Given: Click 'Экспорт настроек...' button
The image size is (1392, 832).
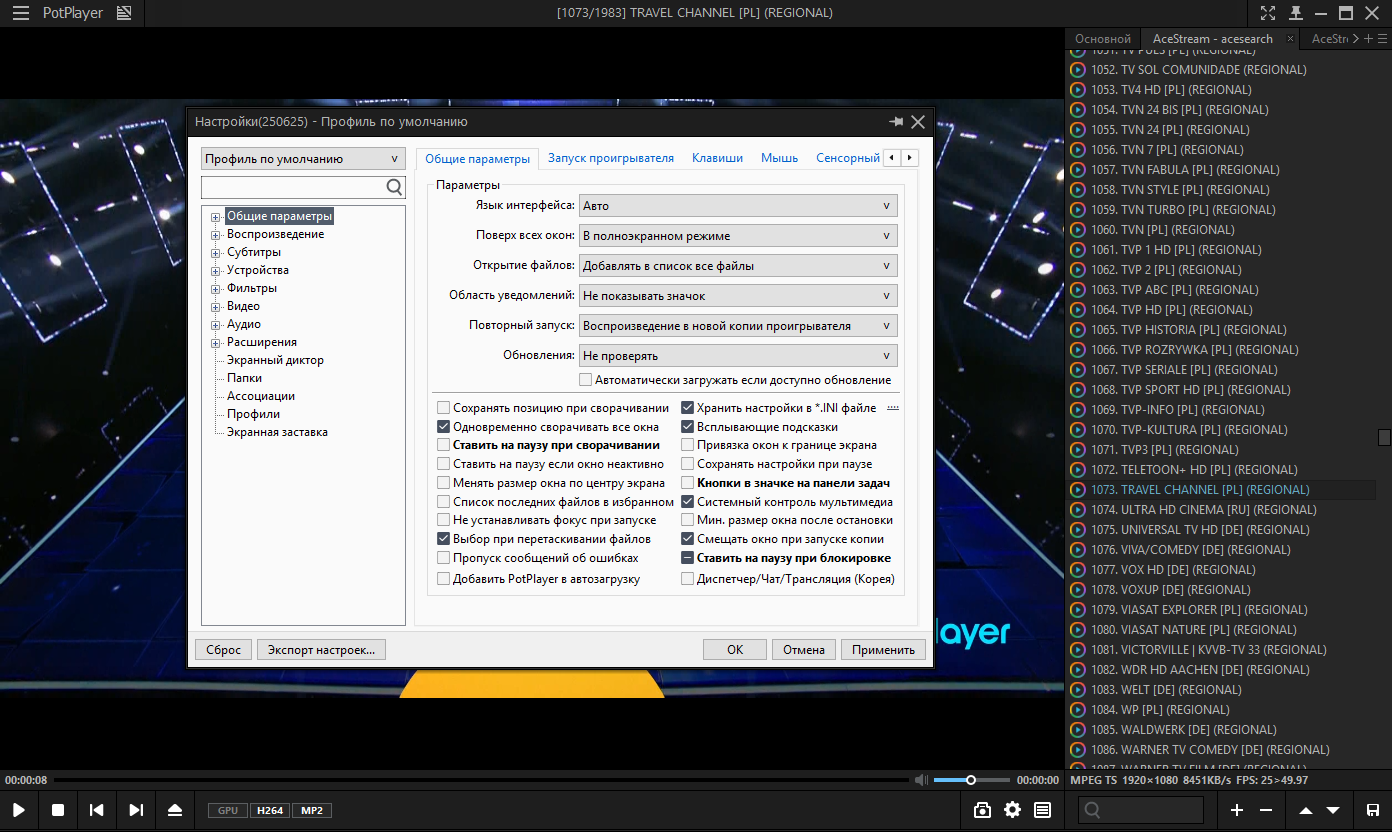Looking at the screenshot, I should (x=321, y=650).
